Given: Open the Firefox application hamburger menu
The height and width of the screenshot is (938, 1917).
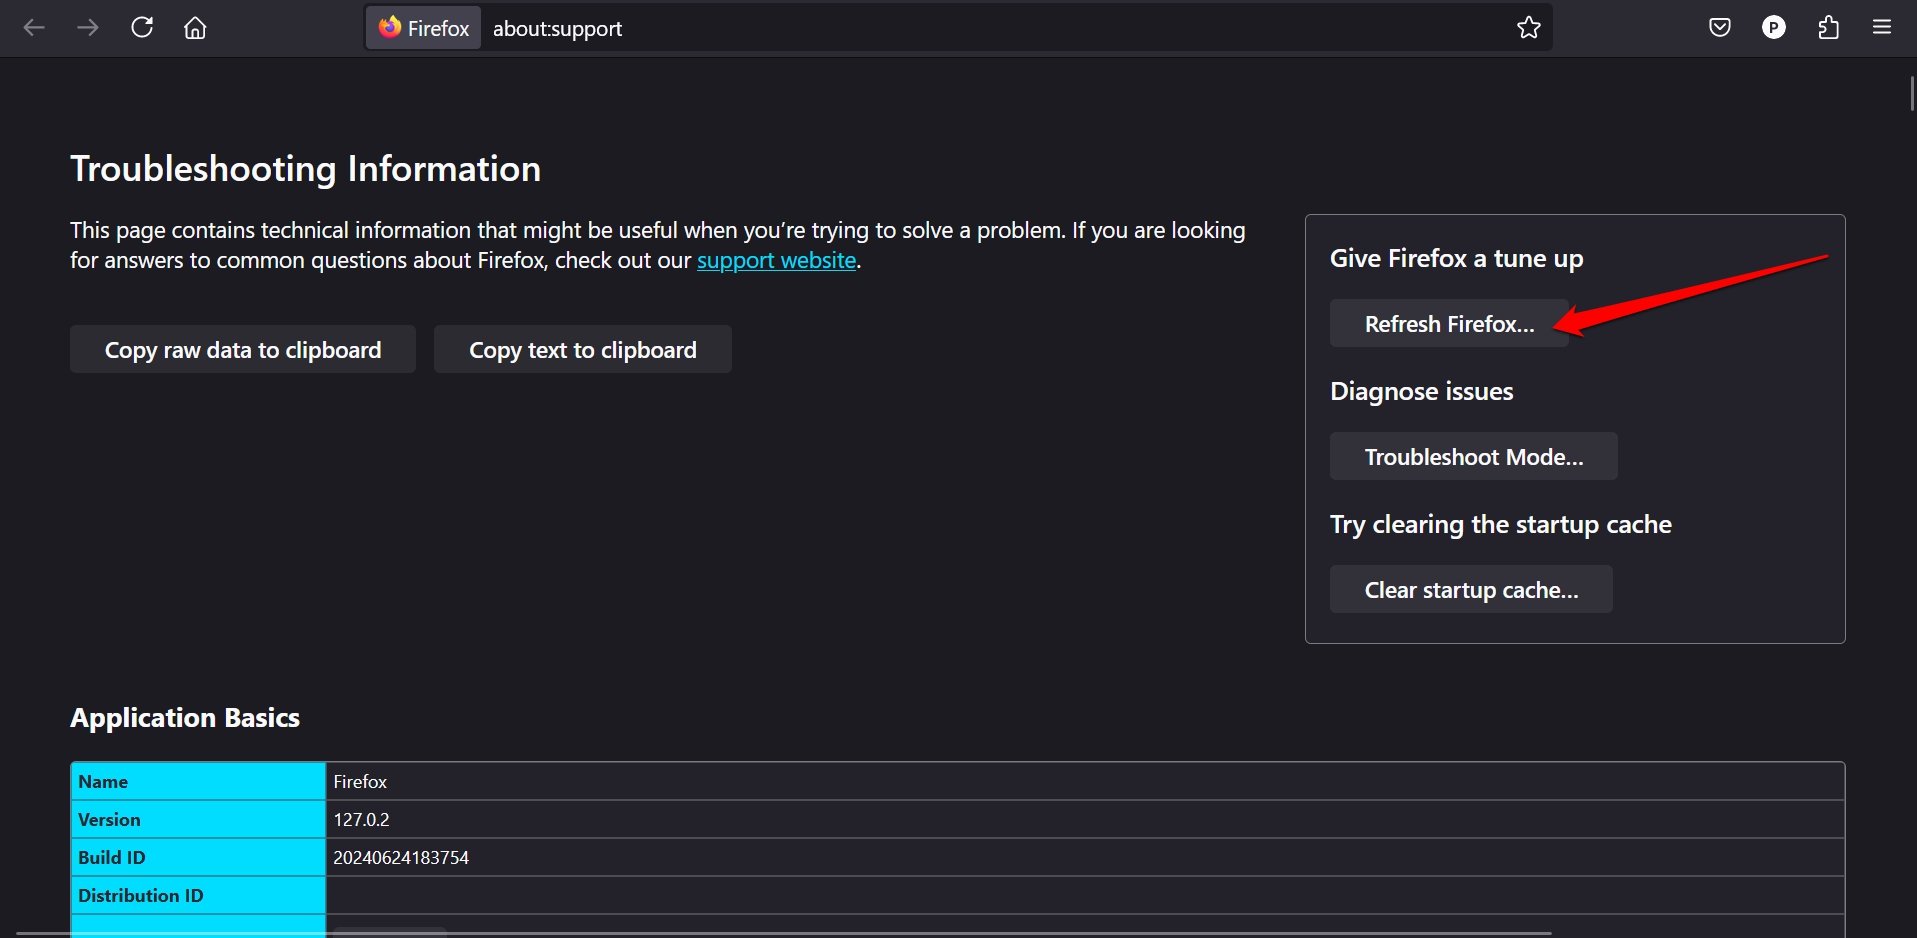Looking at the screenshot, I should tap(1882, 28).
